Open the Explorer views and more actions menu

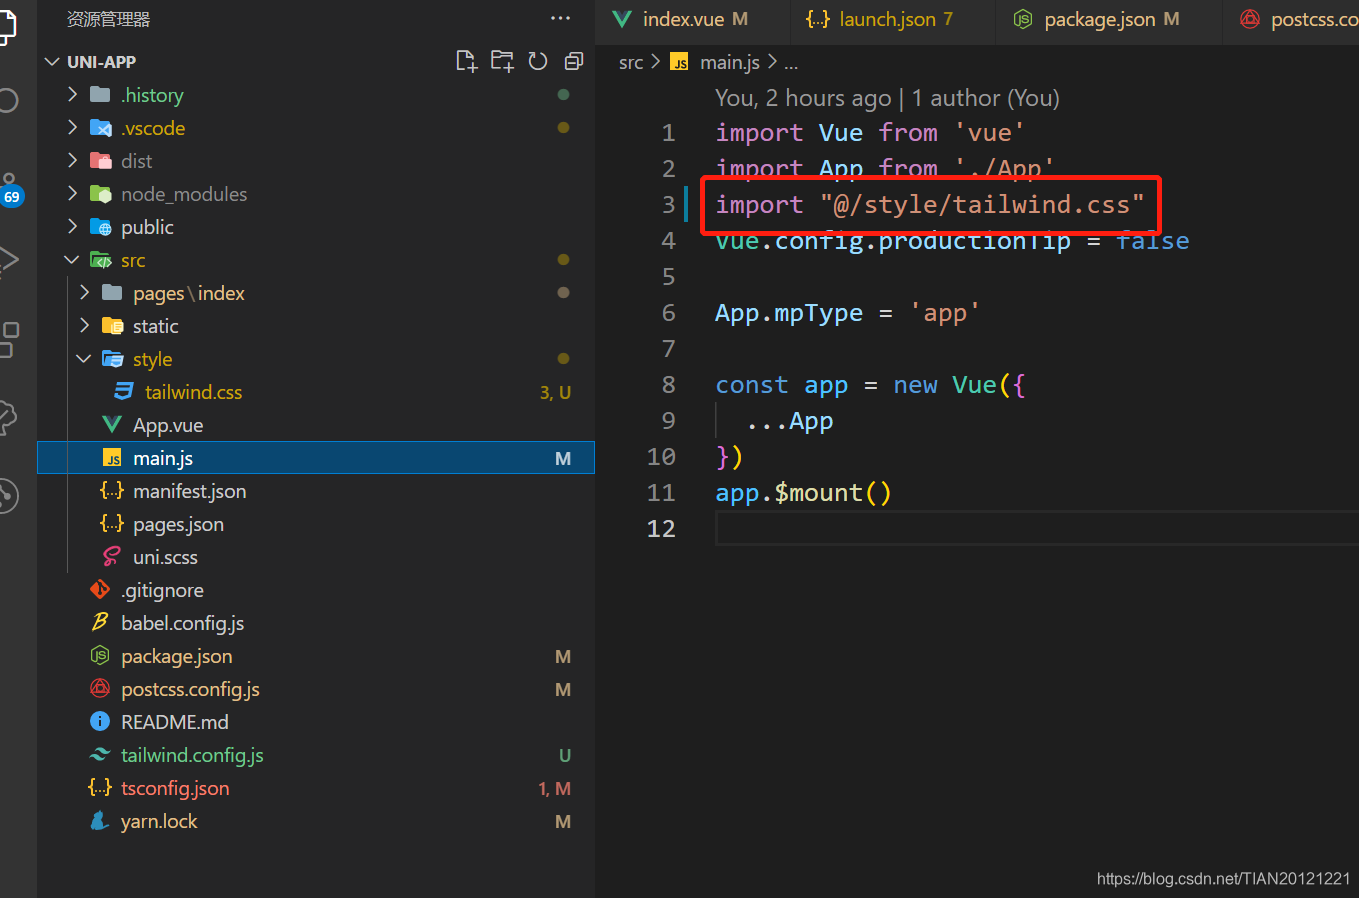(560, 17)
